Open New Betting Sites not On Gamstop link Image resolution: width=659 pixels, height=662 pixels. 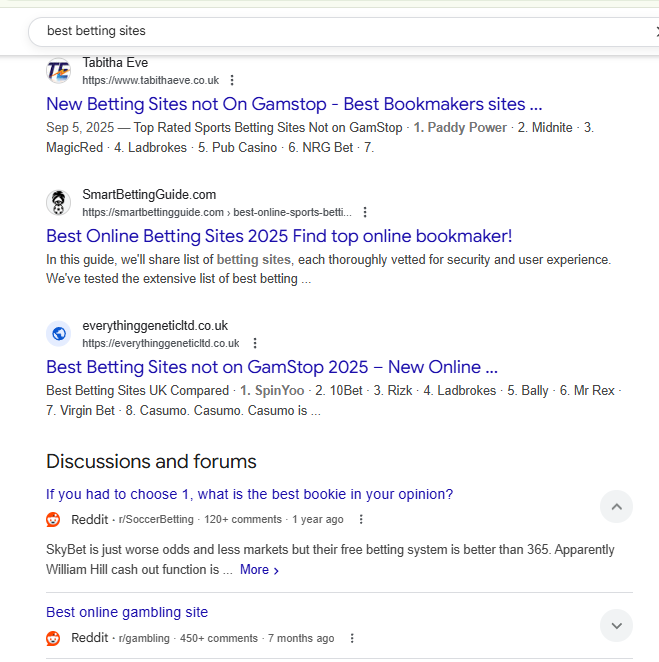[294, 104]
